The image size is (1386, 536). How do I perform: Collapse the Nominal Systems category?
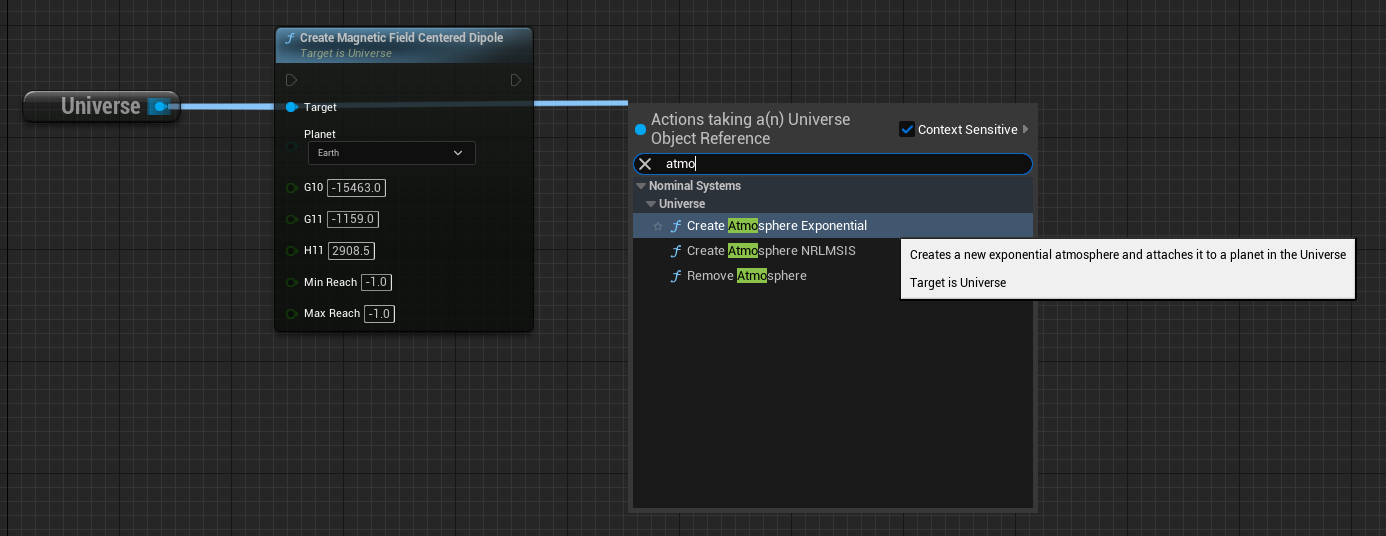coord(641,186)
